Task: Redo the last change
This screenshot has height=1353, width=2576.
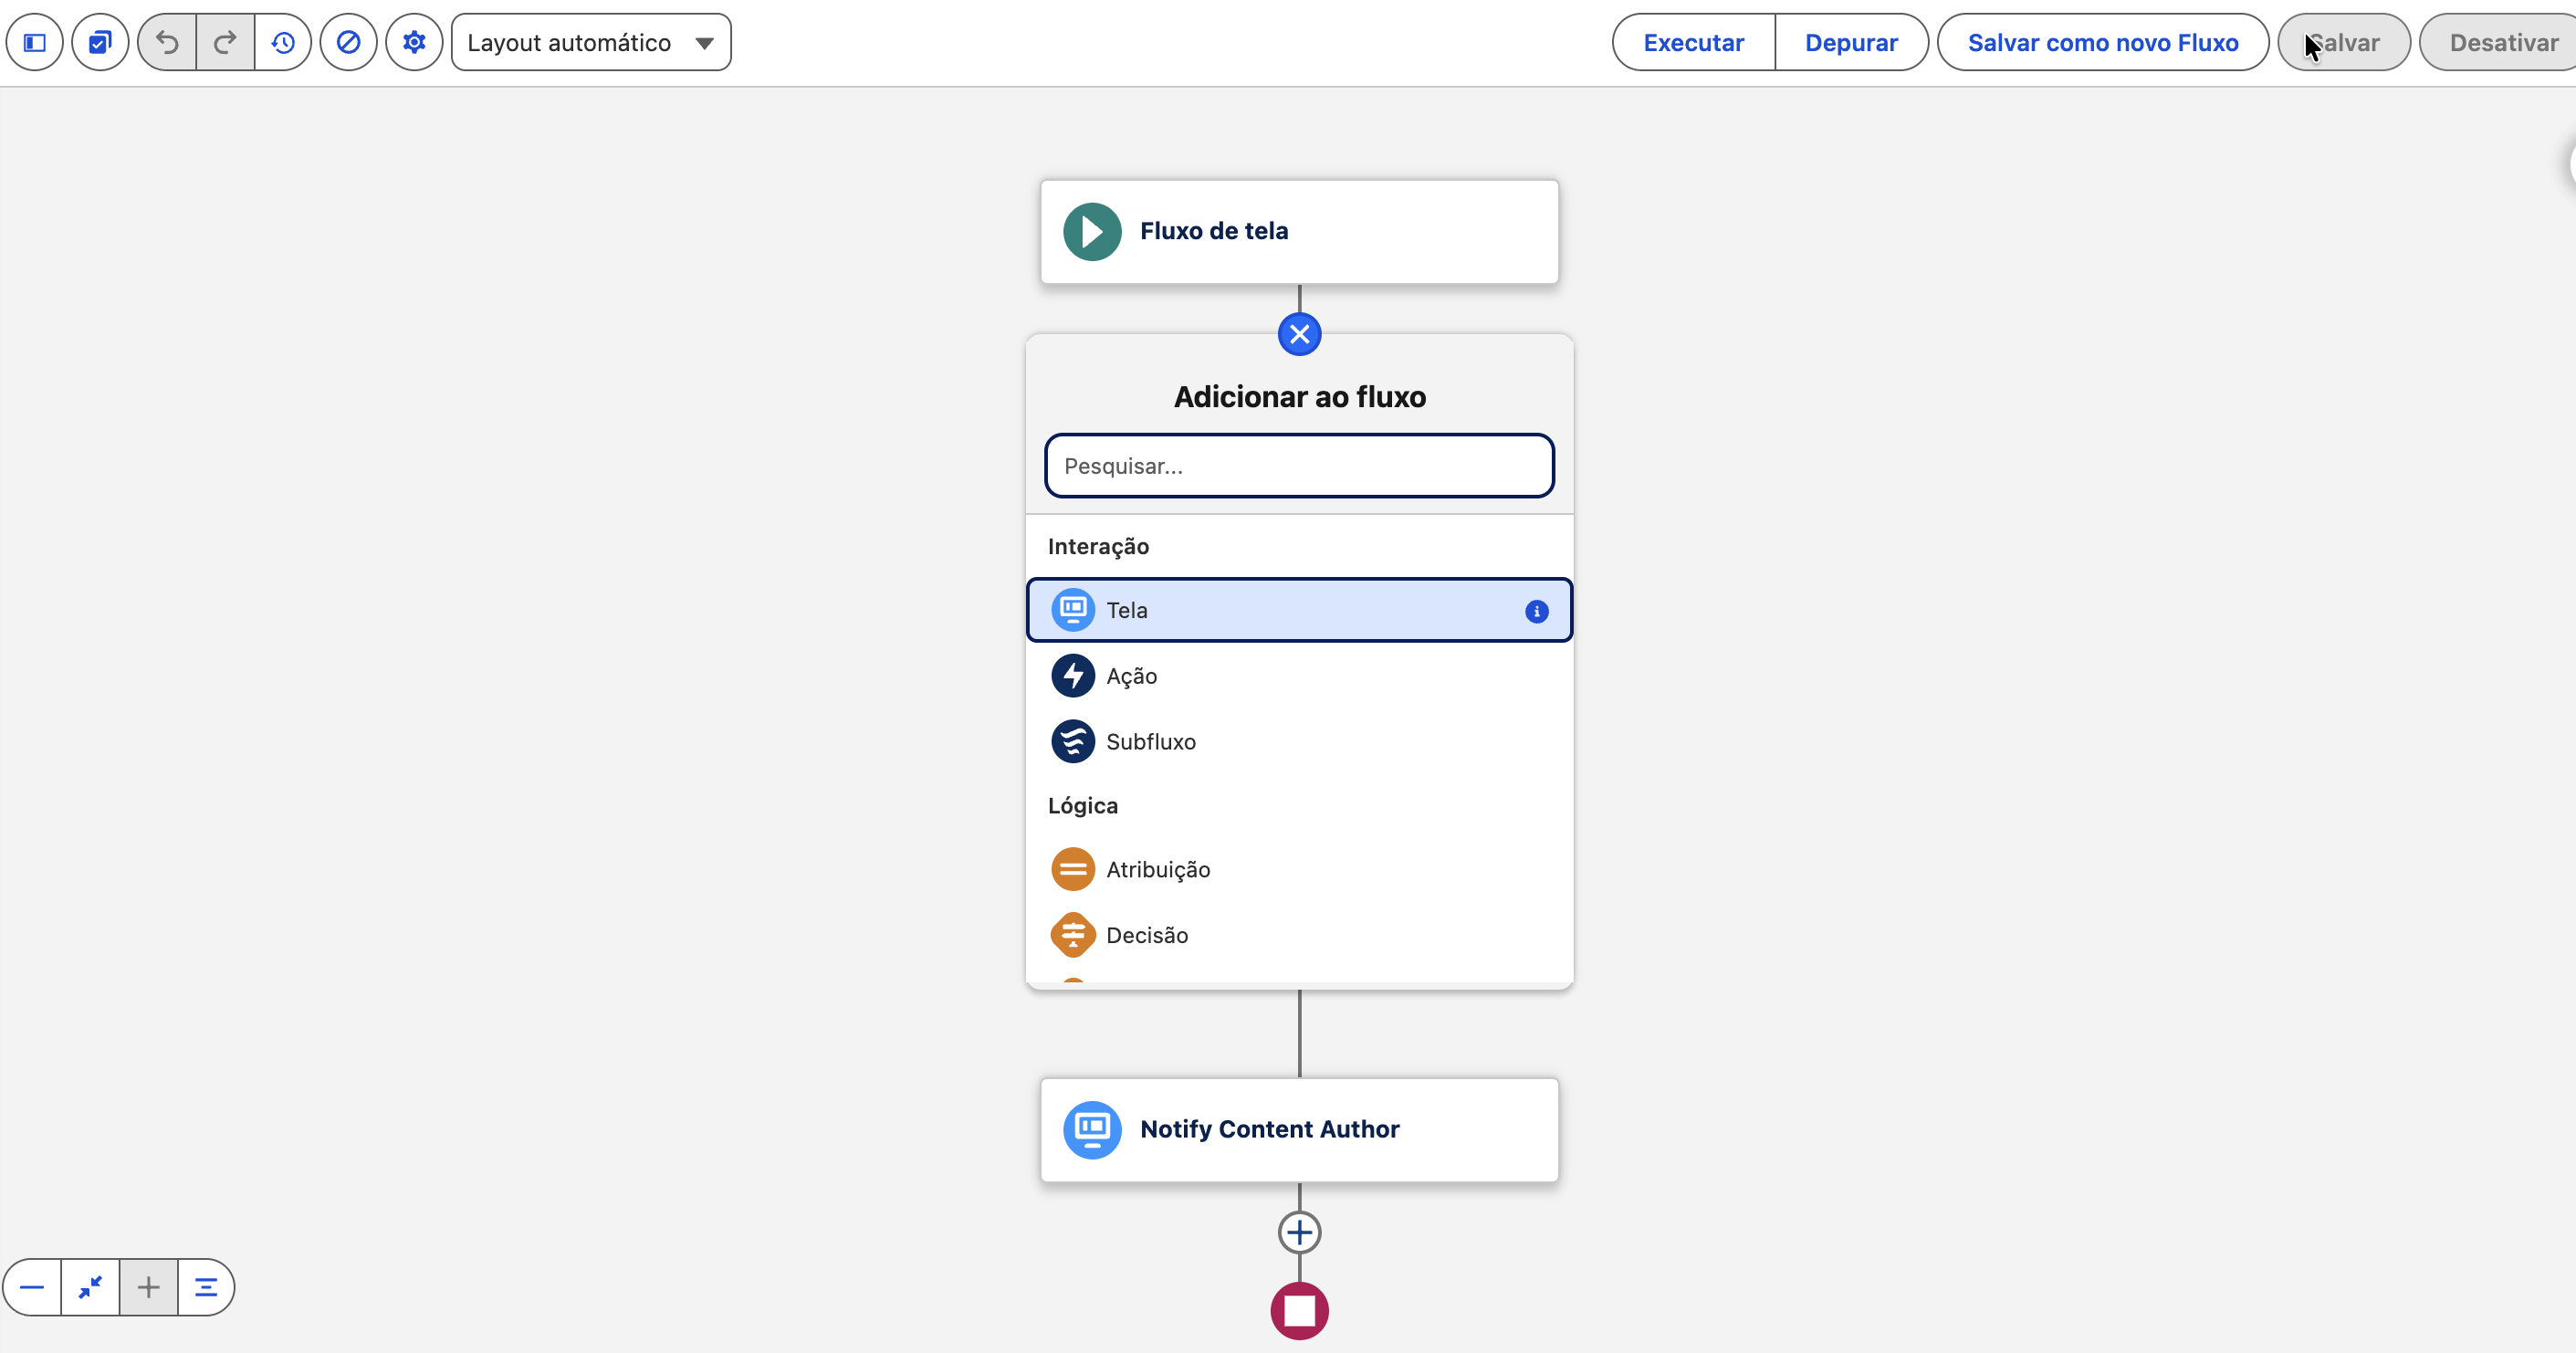Action: click(x=225, y=42)
